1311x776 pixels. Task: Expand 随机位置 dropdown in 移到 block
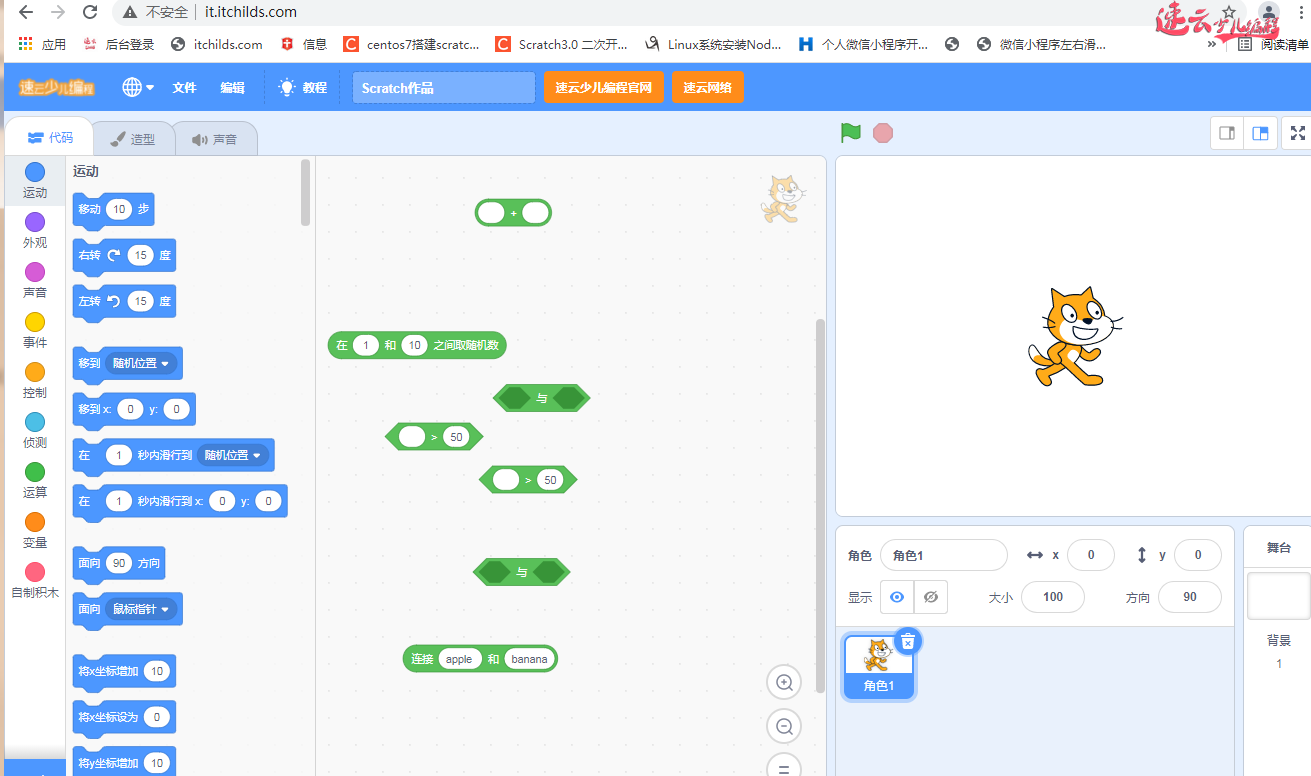(143, 363)
